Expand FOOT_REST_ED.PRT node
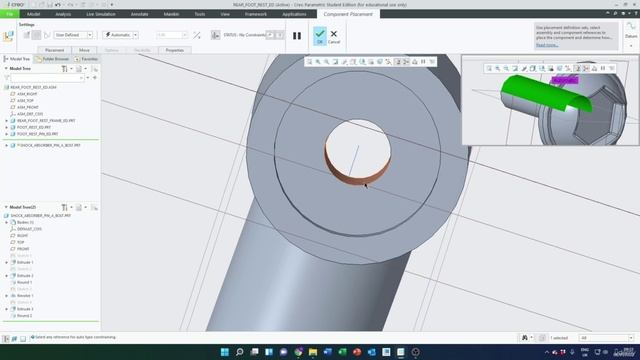 click(7, 127)
